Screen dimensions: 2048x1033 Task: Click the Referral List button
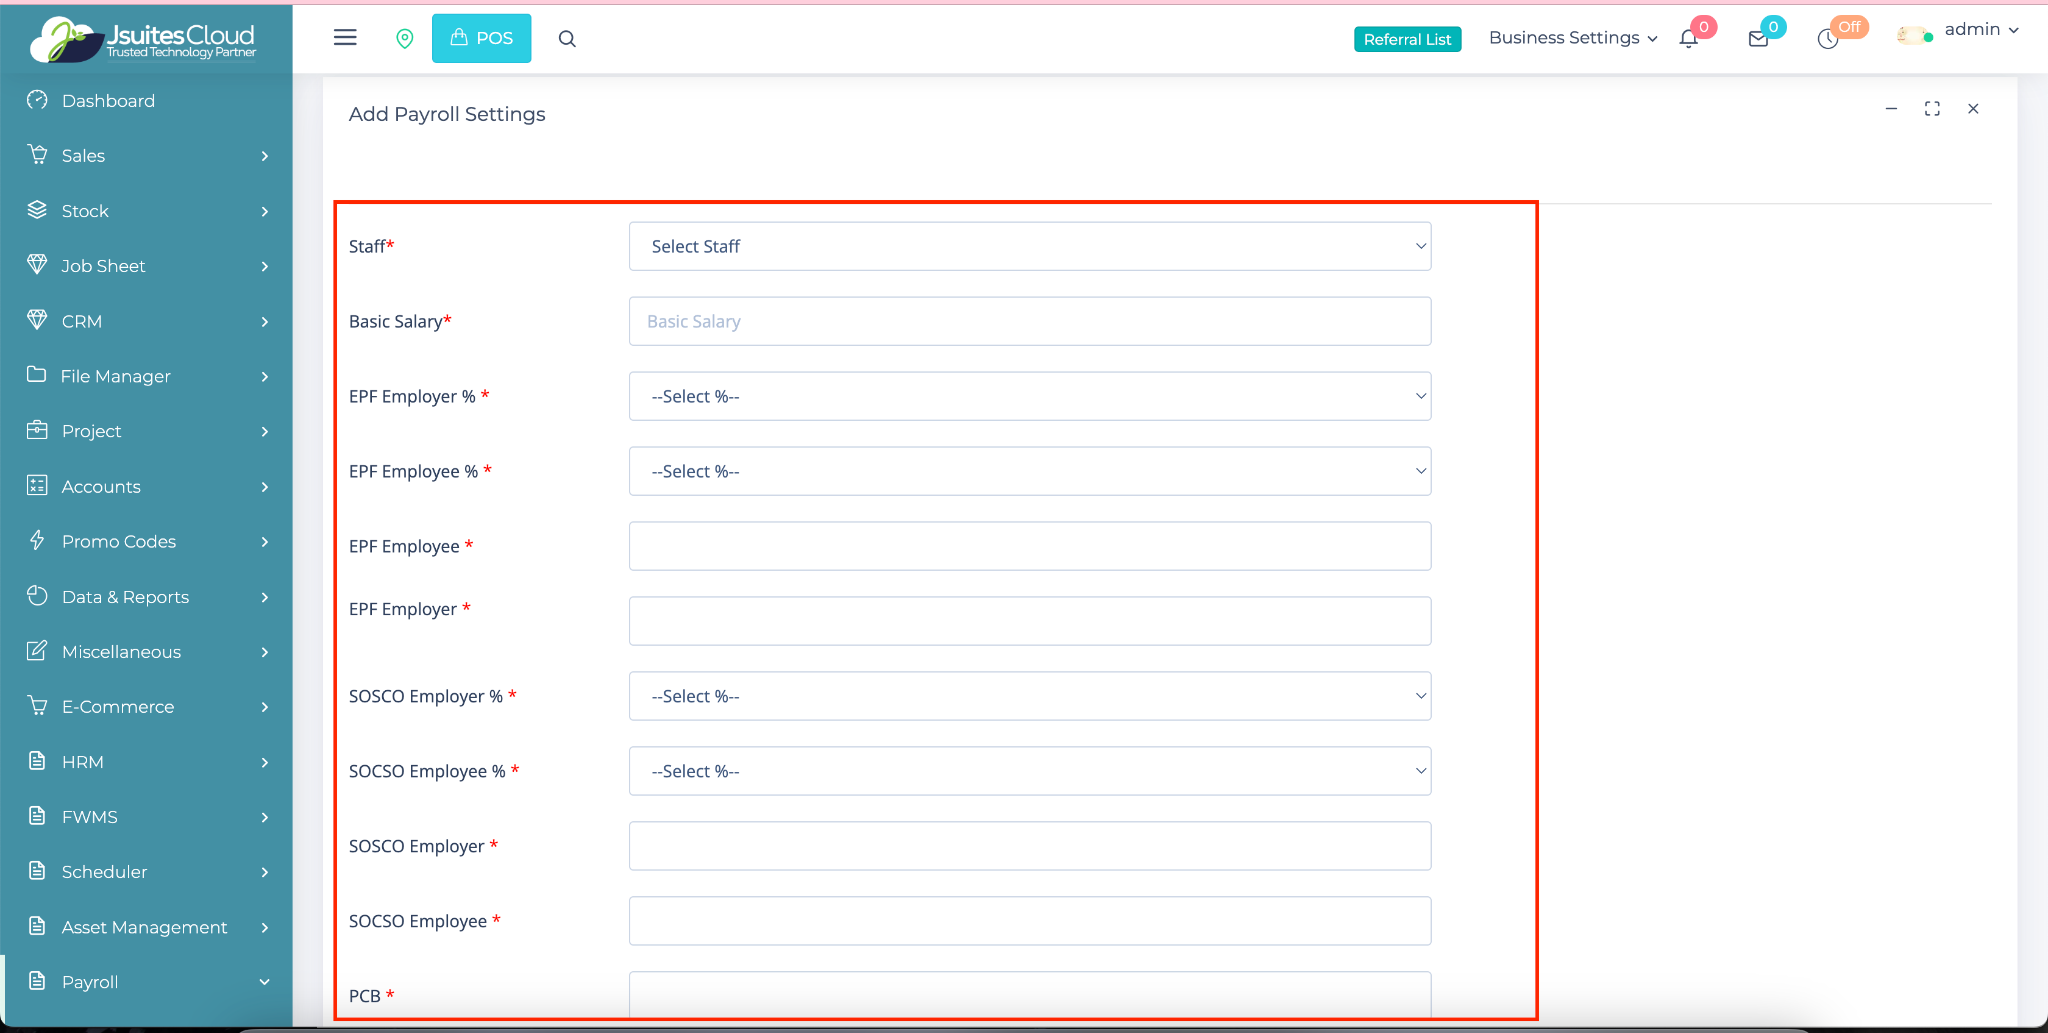coord(1407,39)
